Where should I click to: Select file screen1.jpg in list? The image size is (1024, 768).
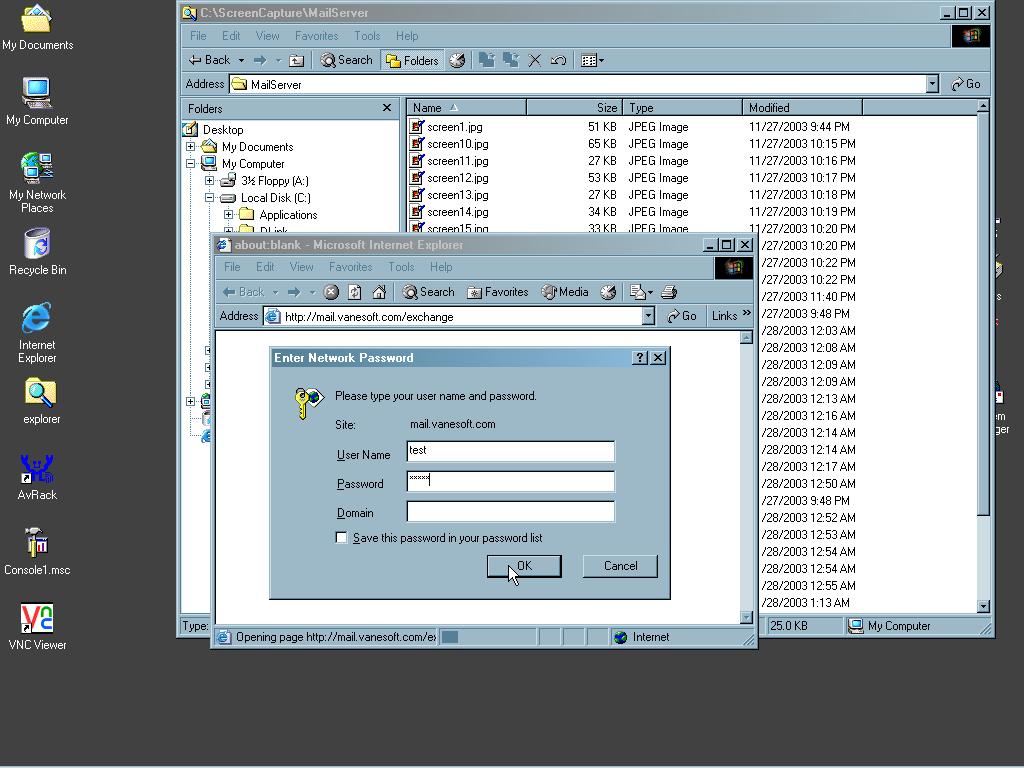[455, 127]
